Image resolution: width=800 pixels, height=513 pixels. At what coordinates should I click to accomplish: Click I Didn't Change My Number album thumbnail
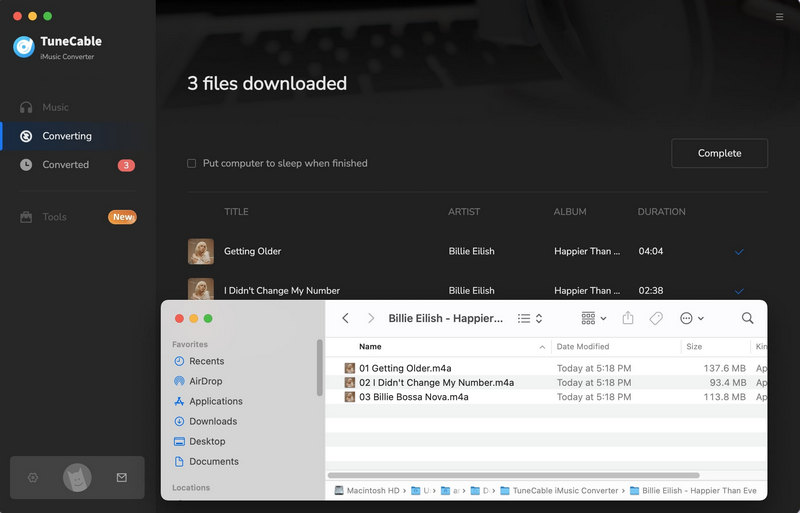pyautogui.click(x=201, y=289)
